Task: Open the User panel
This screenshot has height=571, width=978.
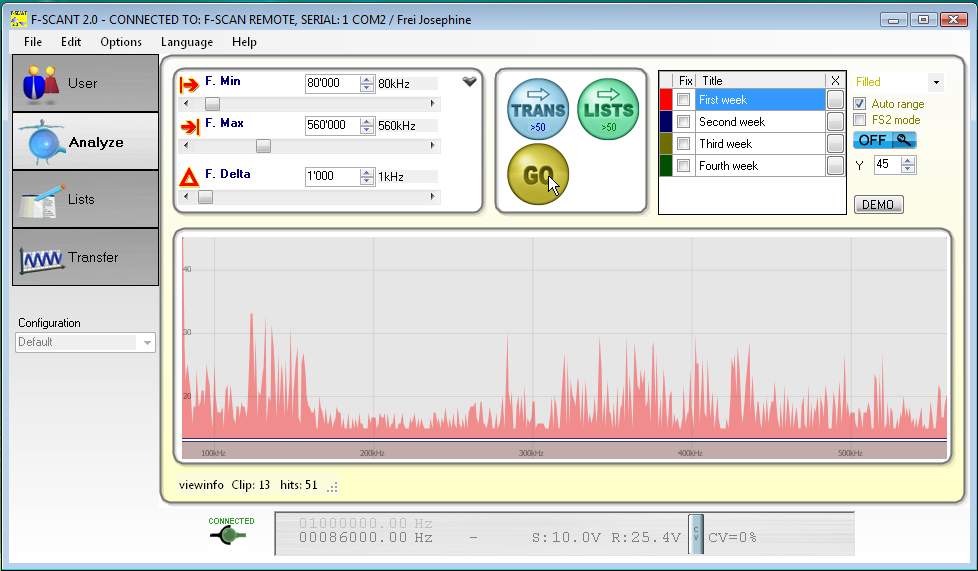Action: pos(85,83)
